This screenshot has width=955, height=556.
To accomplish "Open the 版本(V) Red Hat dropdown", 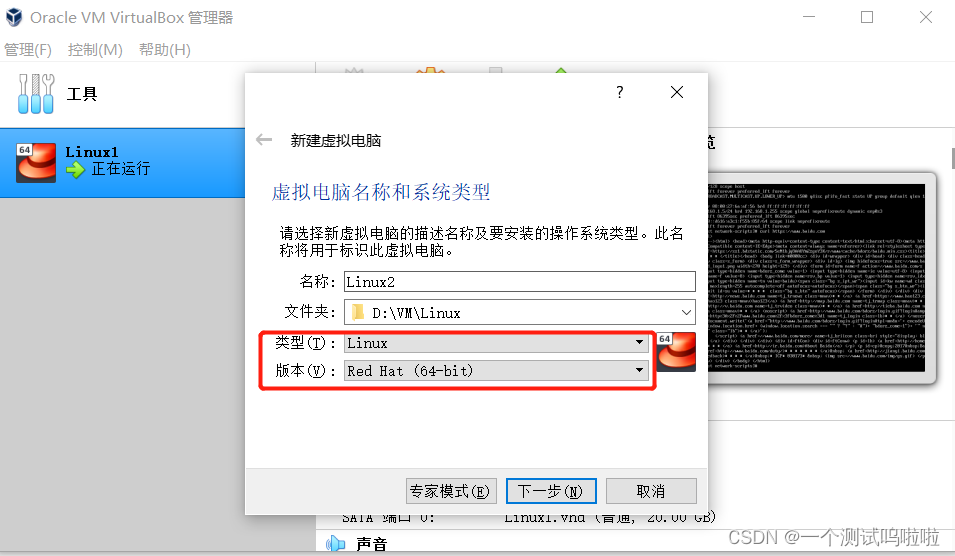I will click(495, 370).
